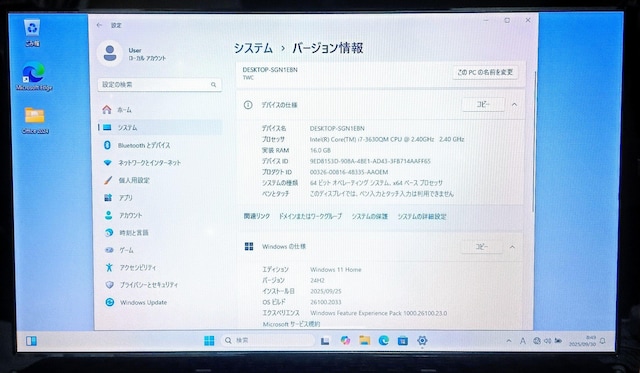Open アプリ settings page

160,198
